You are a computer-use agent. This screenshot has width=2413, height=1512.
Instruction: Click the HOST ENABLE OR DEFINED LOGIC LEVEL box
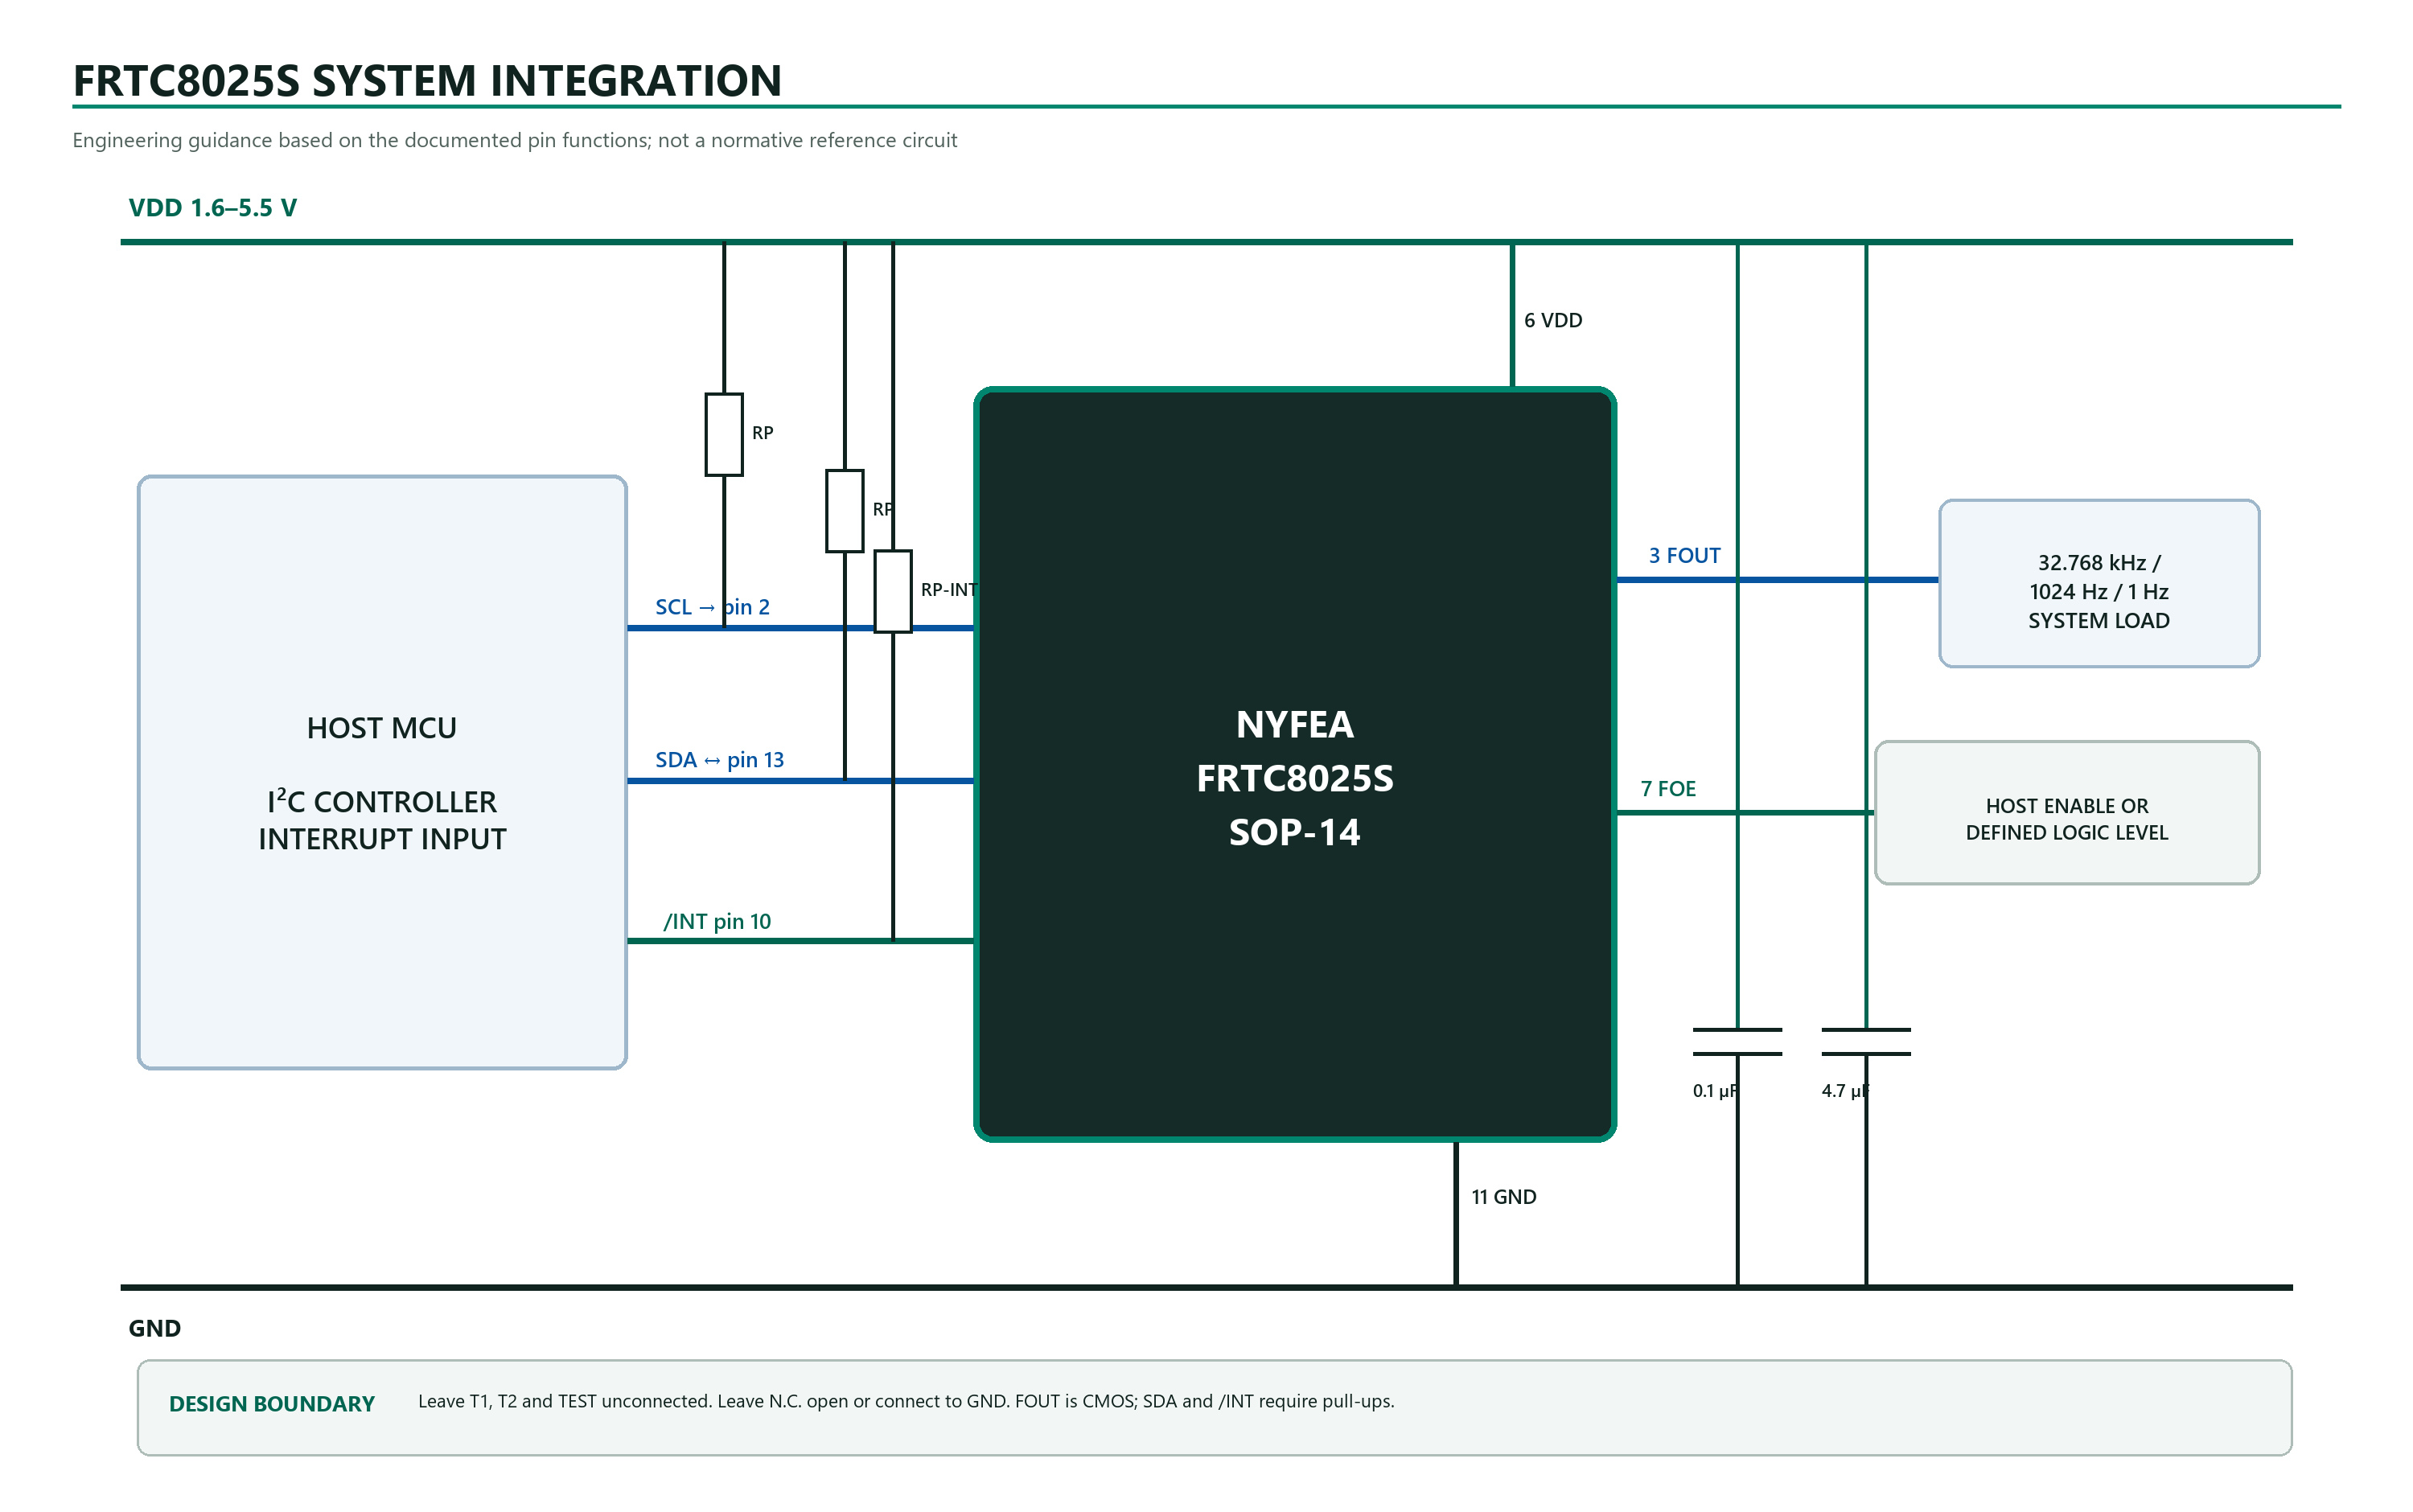(x=2066, y=813)
